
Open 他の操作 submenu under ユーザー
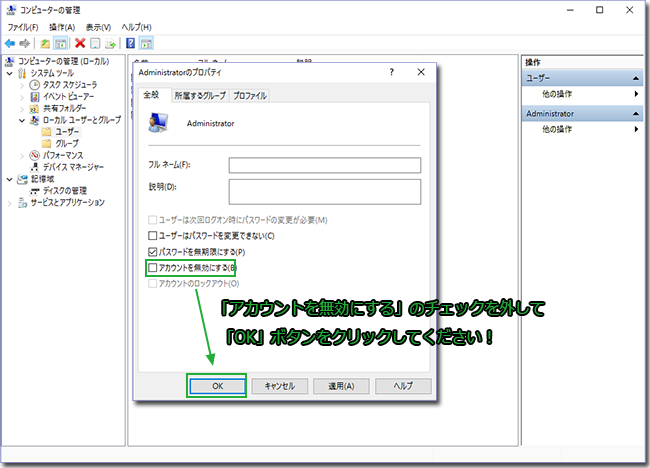coord(582,94)
